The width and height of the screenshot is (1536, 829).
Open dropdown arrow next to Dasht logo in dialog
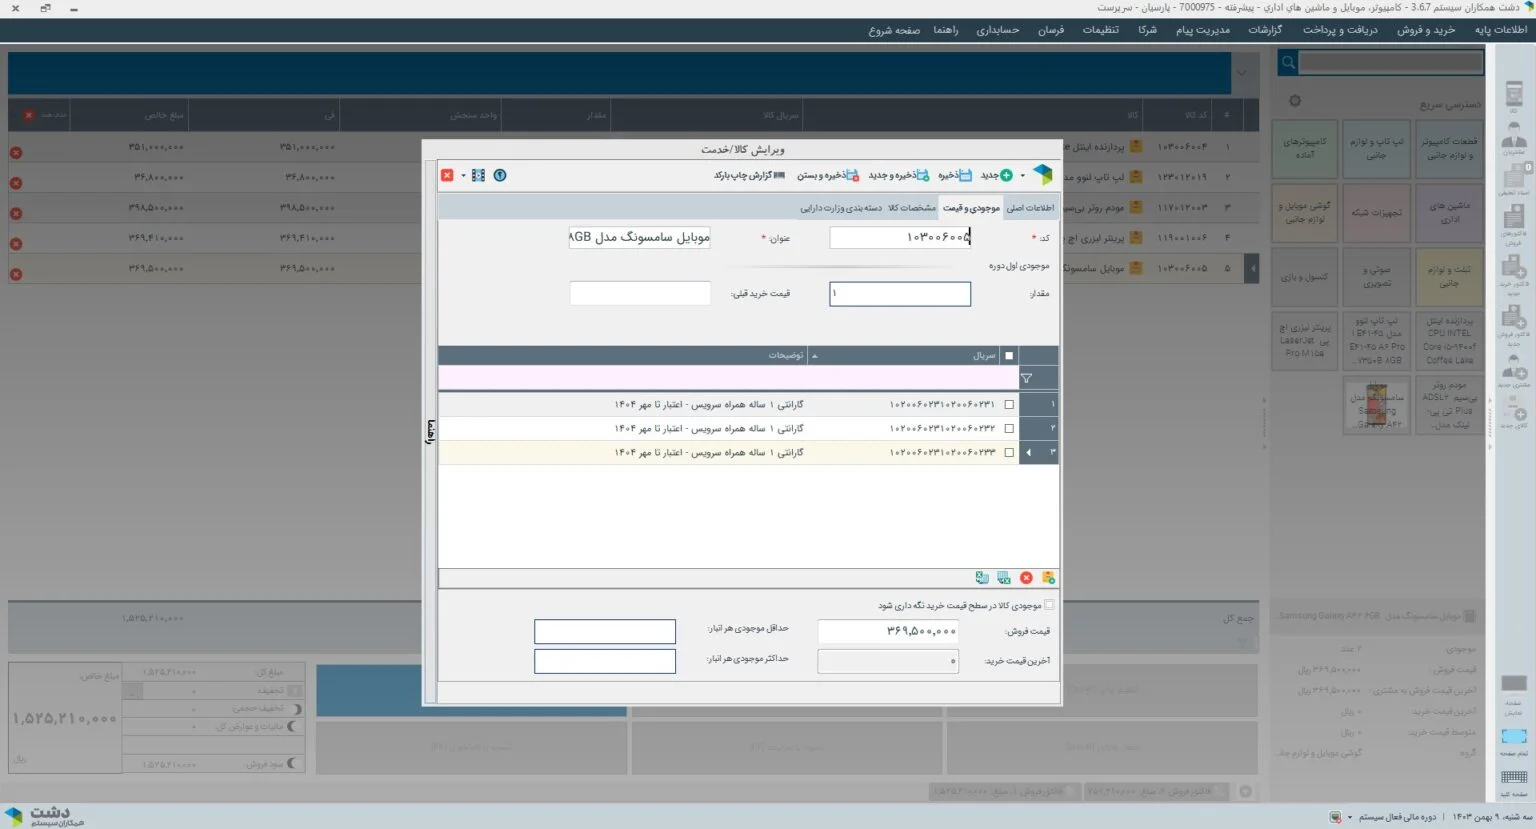[1022, 176]
